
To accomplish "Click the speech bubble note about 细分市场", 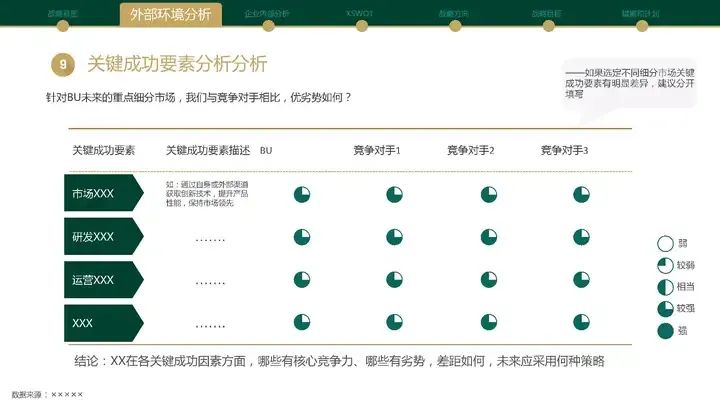I will (x=630, y=83).
